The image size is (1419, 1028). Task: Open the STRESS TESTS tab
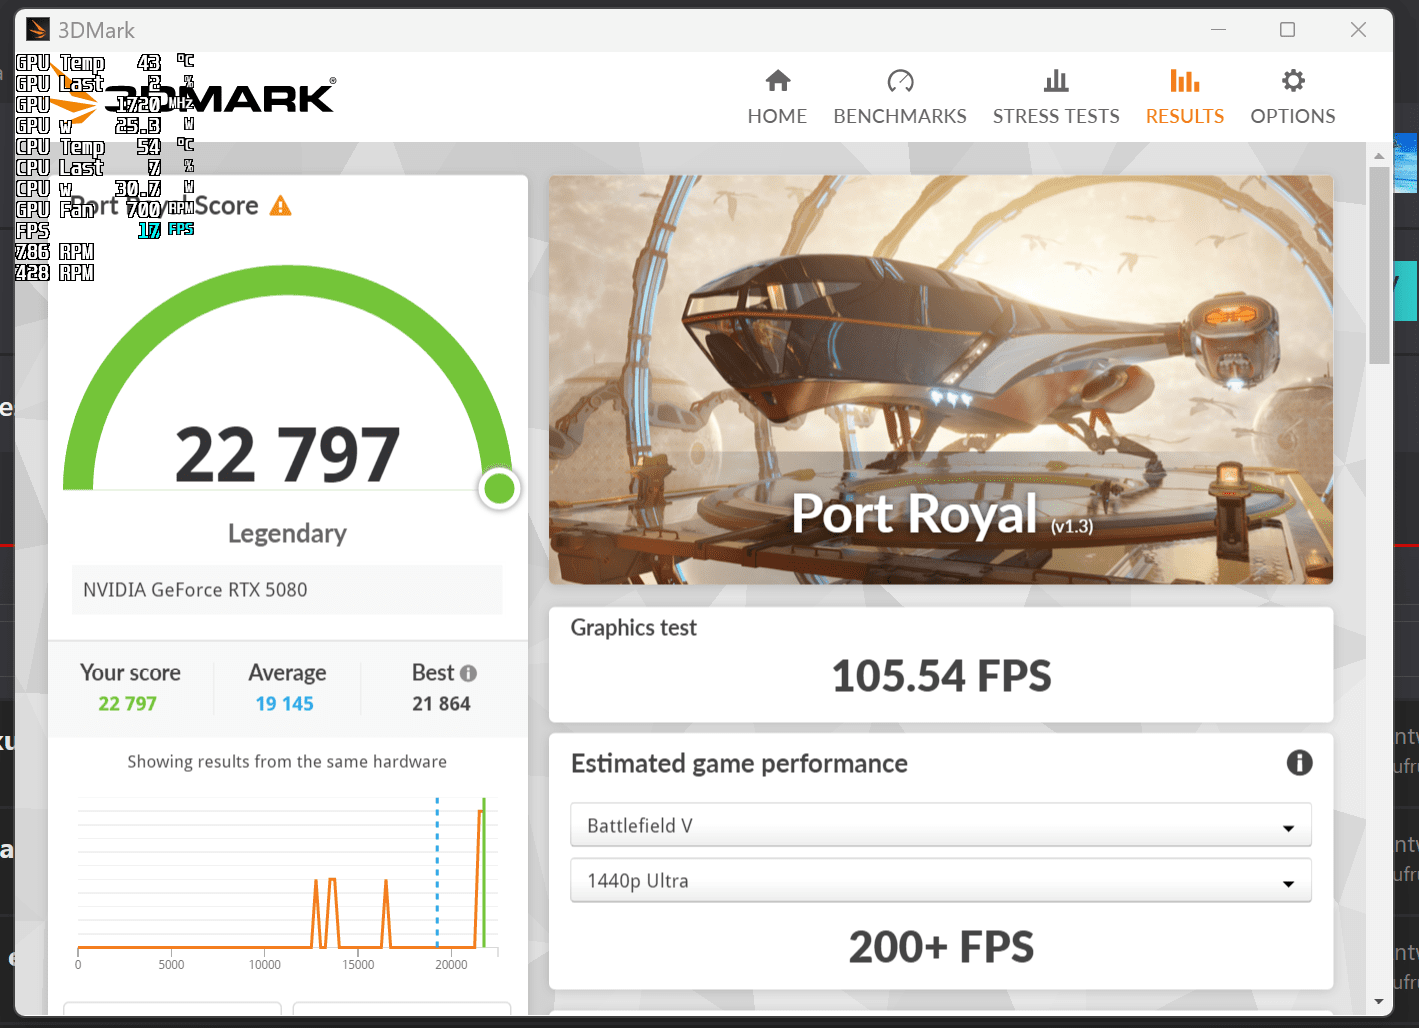pyautogui.click(x=1056, y=98)
